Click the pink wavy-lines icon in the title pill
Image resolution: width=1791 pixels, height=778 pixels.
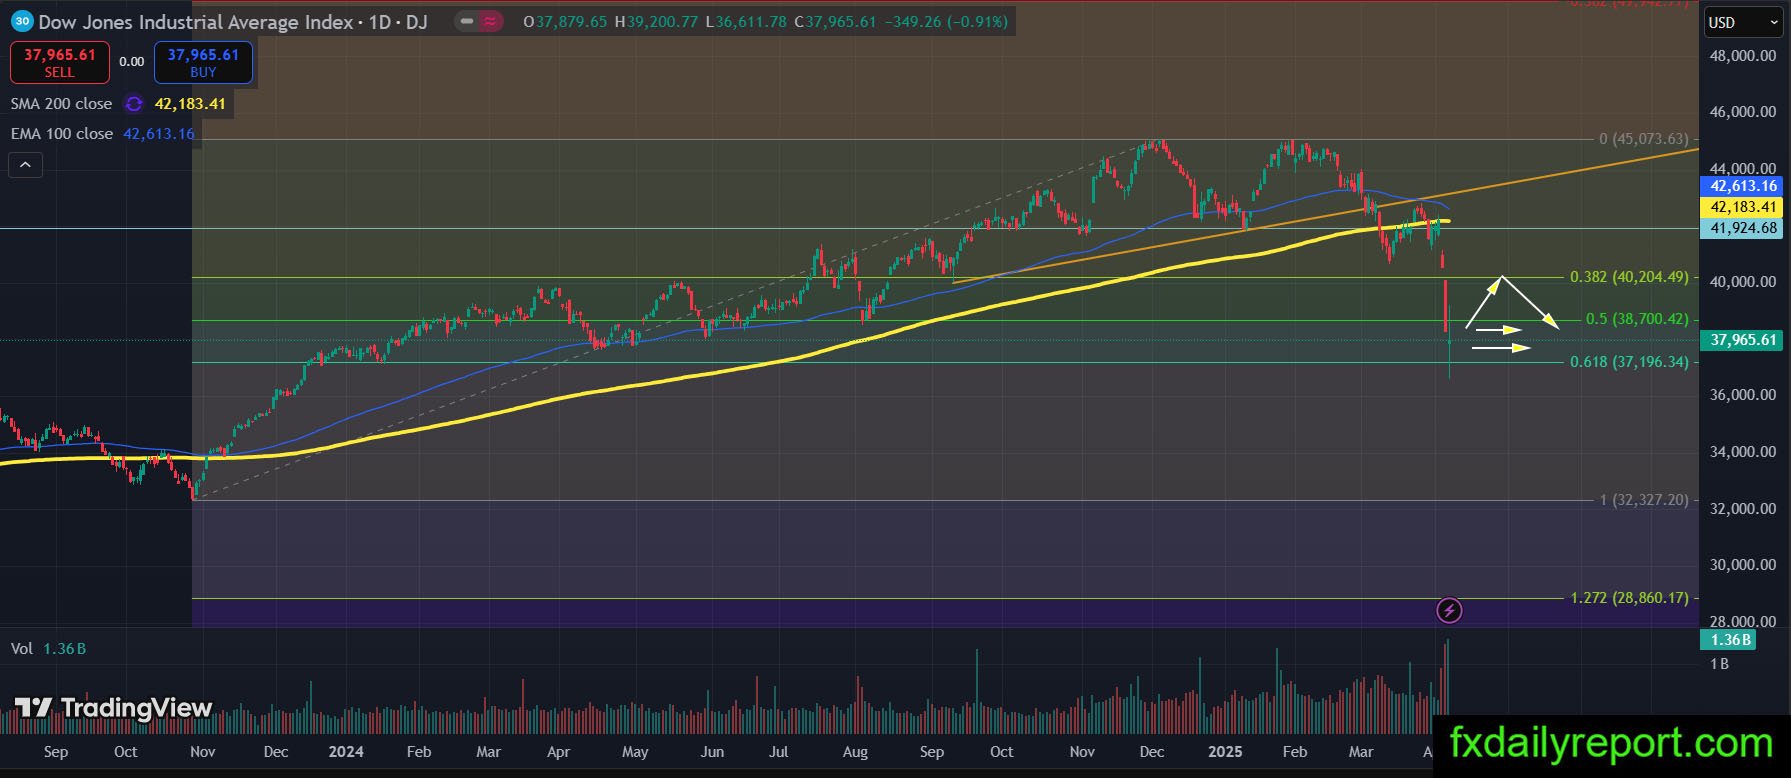point(491,21)
